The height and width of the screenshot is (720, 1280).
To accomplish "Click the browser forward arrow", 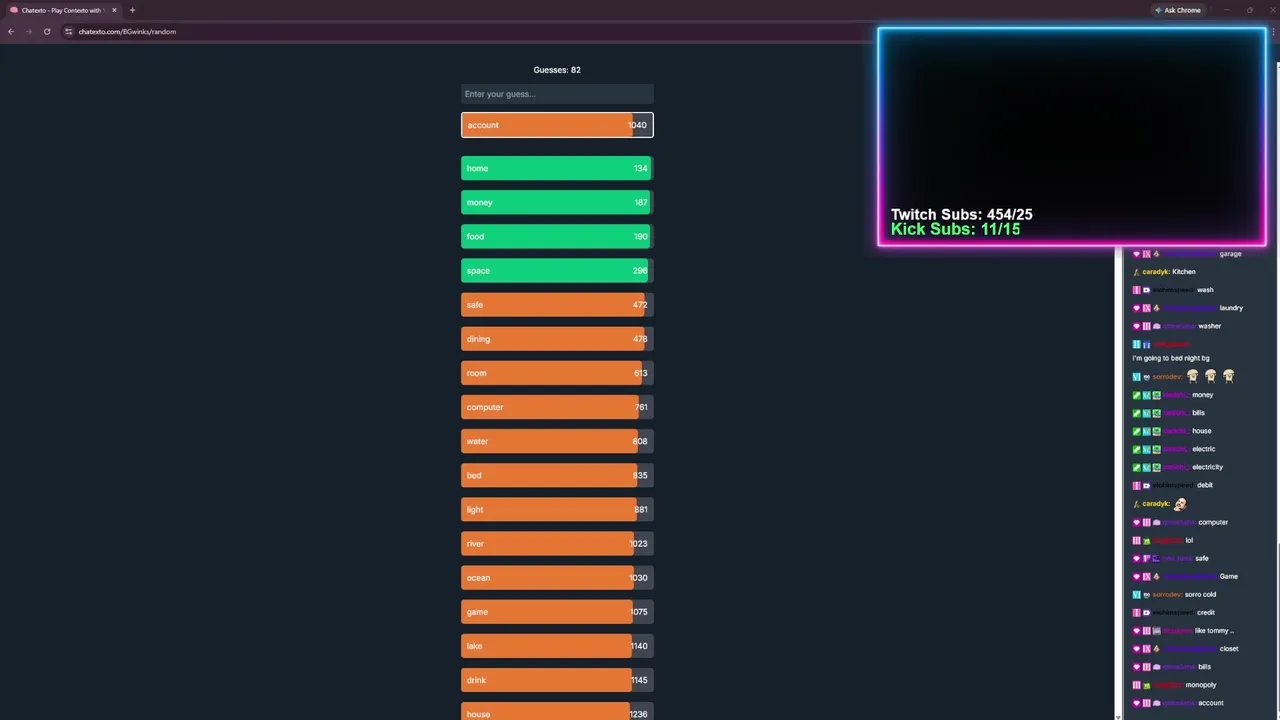I will tap(28, 31).
